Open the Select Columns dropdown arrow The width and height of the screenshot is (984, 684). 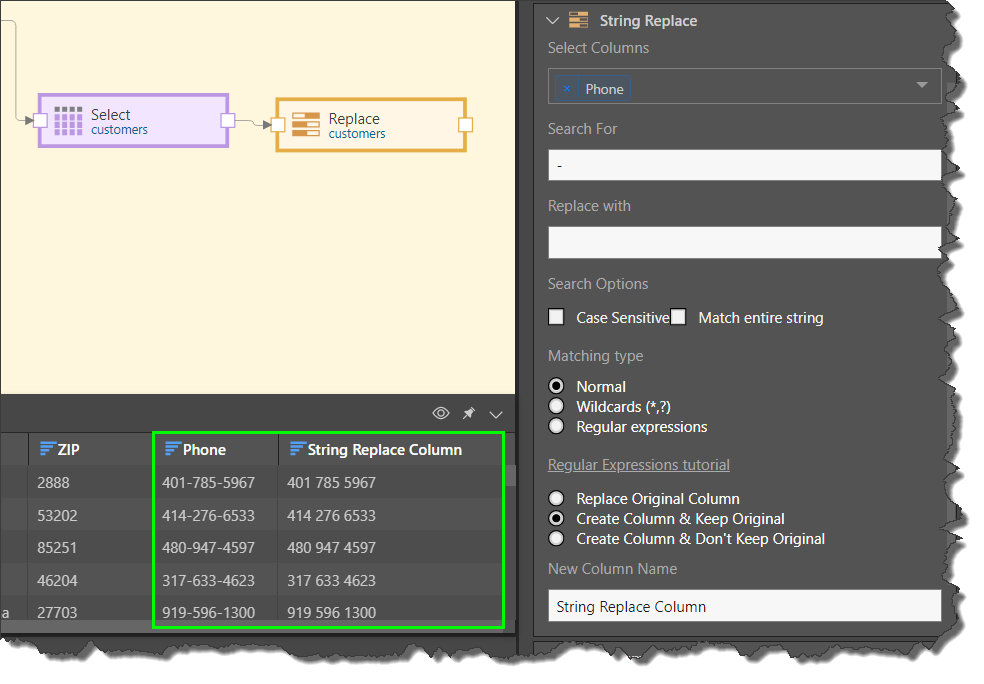pos(922,86)
